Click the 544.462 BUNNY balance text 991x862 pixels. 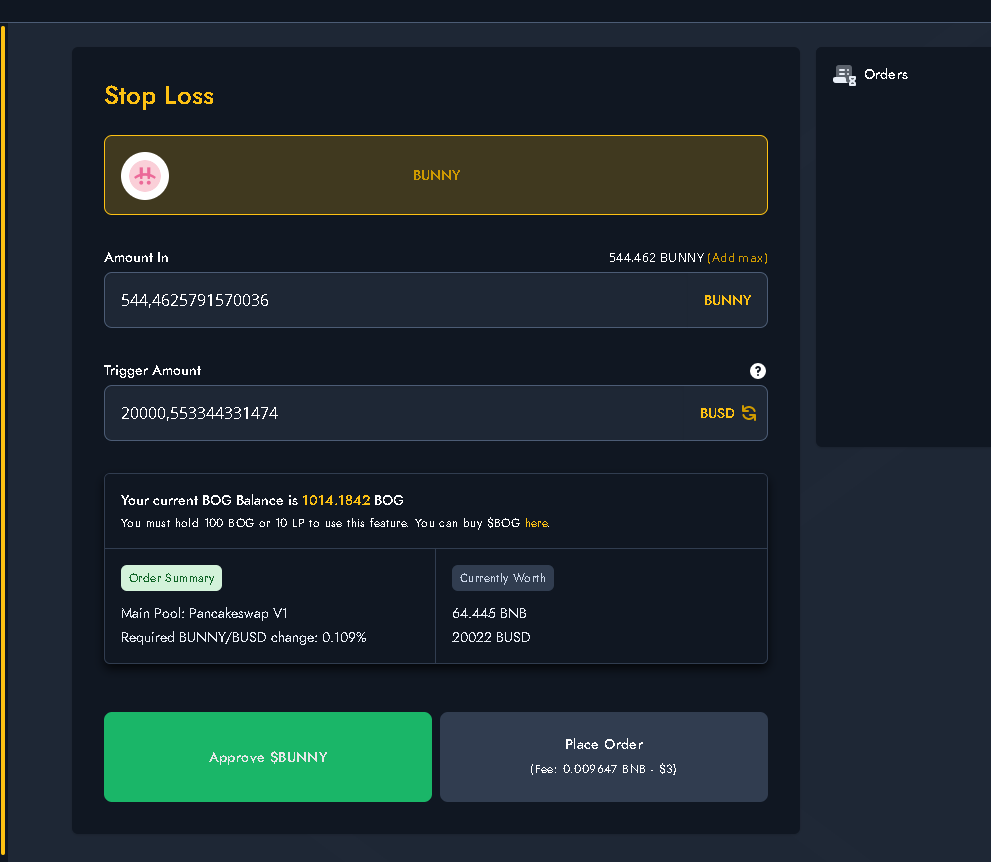tap(656, 258)
